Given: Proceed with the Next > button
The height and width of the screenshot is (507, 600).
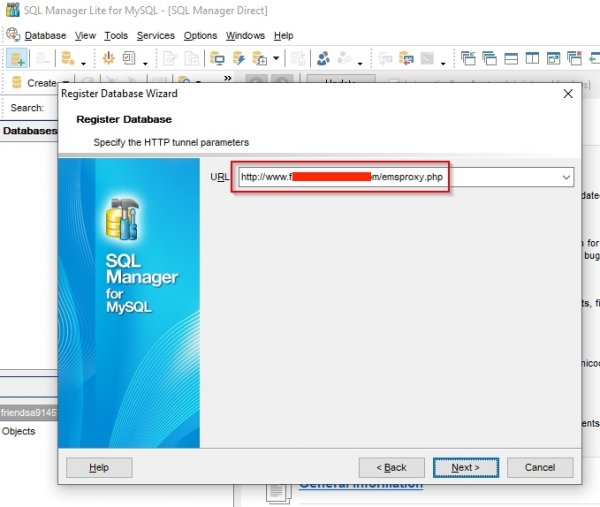Looking at the screenshot, I should [466, 468].
